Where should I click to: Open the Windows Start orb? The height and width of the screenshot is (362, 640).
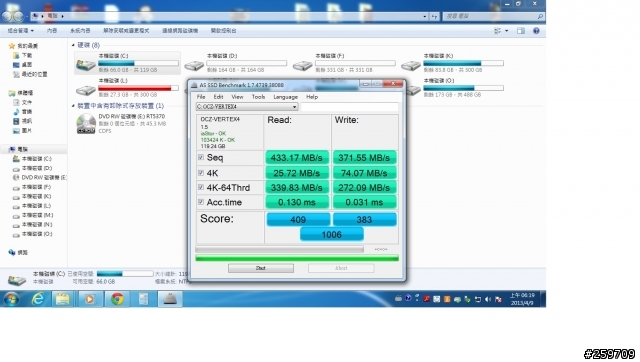(x=11, y=299)
